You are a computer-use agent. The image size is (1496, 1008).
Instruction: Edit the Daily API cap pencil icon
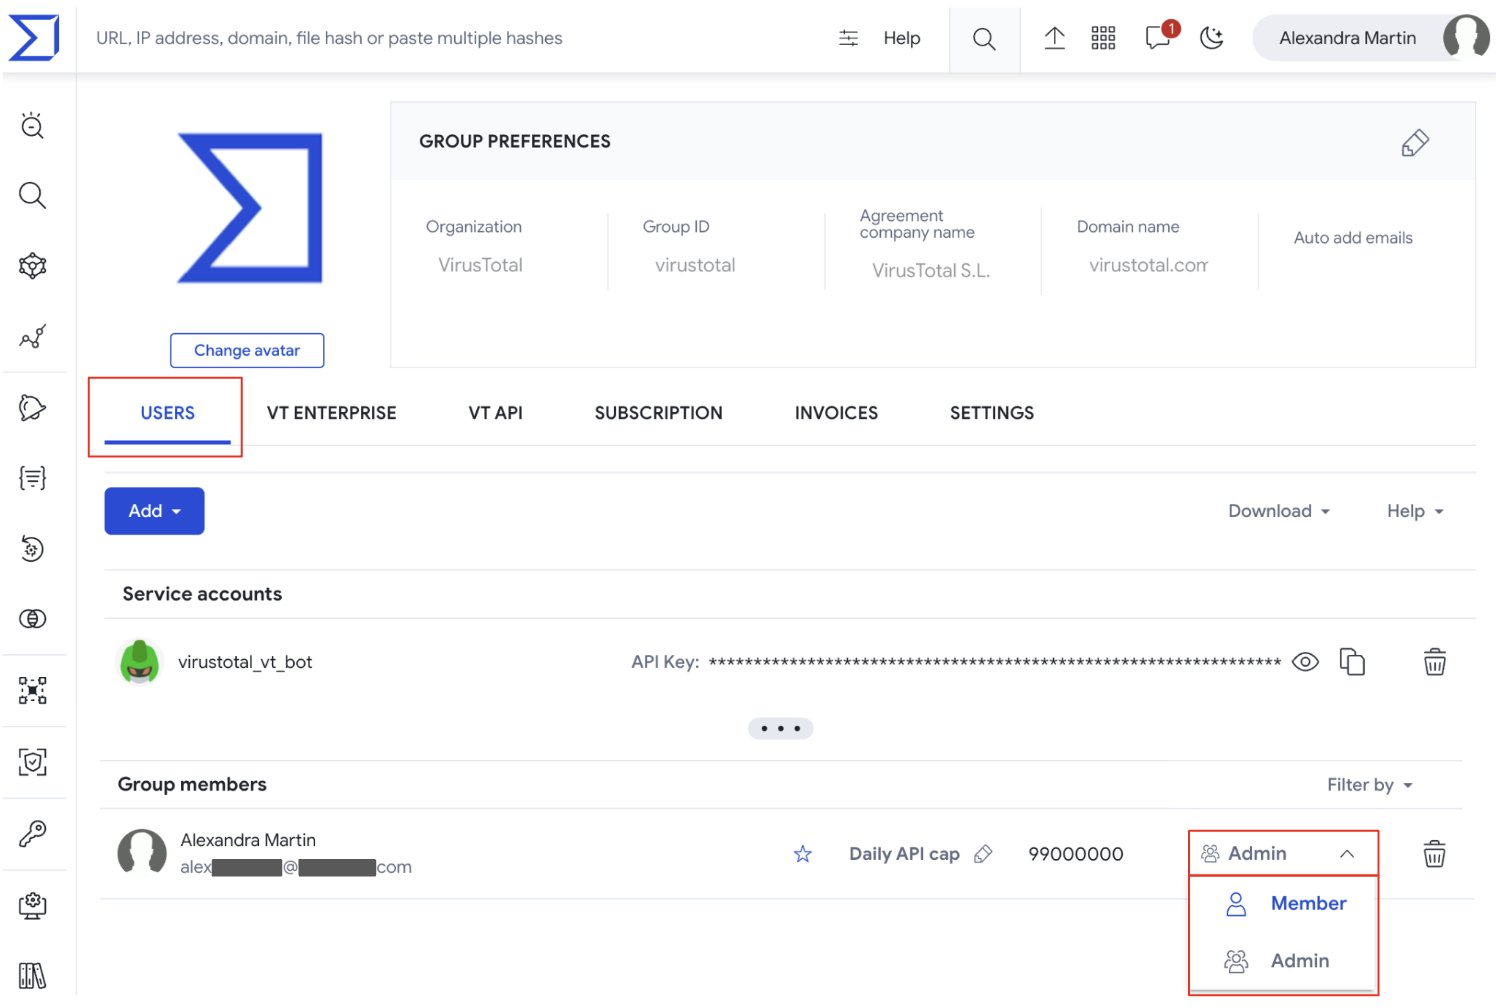coord(983,854)
